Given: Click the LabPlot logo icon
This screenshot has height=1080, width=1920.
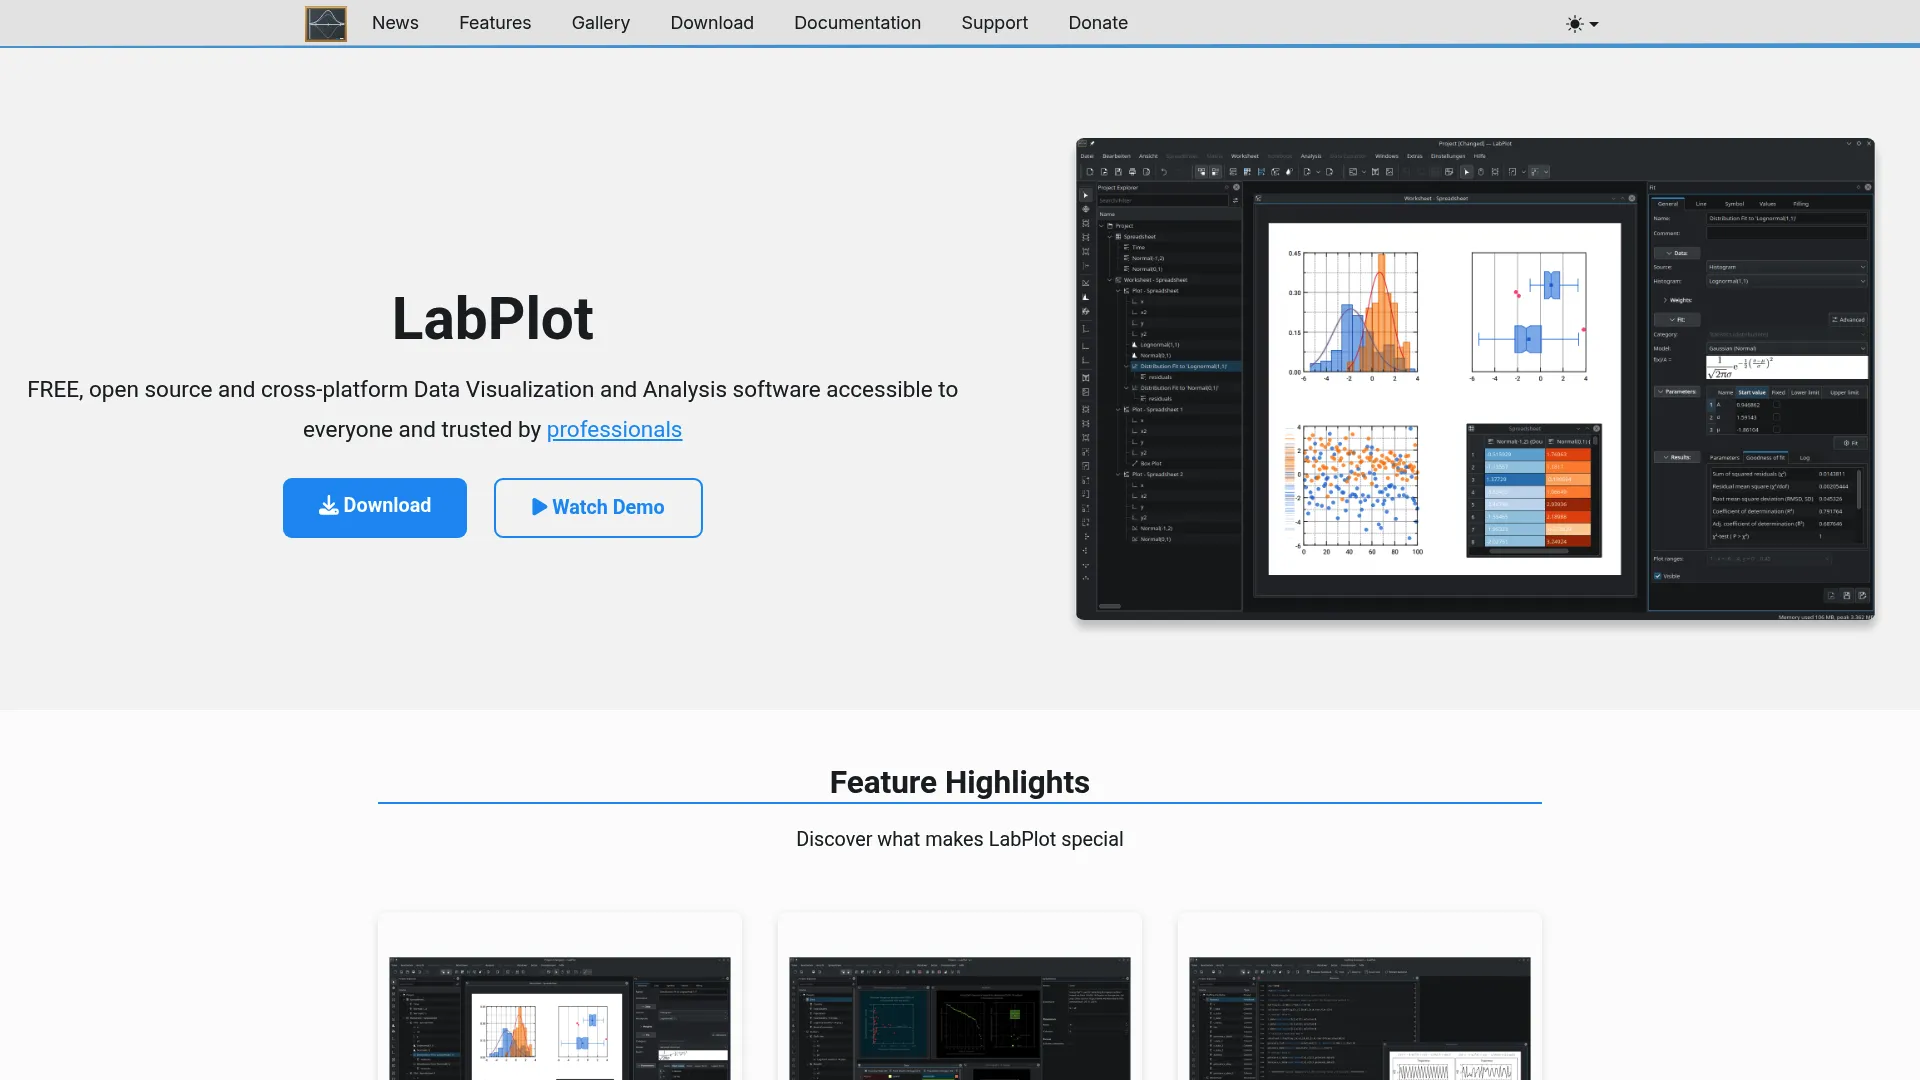Looking at the screenshot, I should (326, 23).
